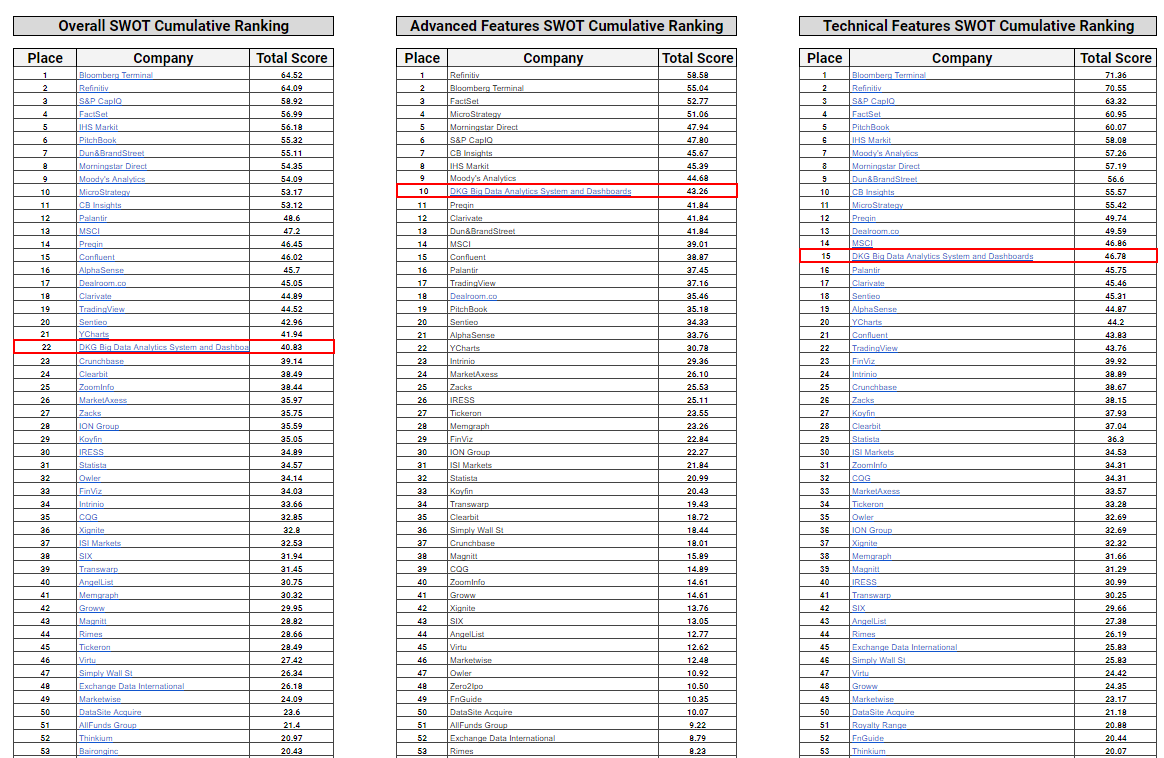Image resolution: width=1164 pixels, height=758 pixels.
Task: Select Overall SWOT Cumulative Ranking title
Action: click(173, 26)
